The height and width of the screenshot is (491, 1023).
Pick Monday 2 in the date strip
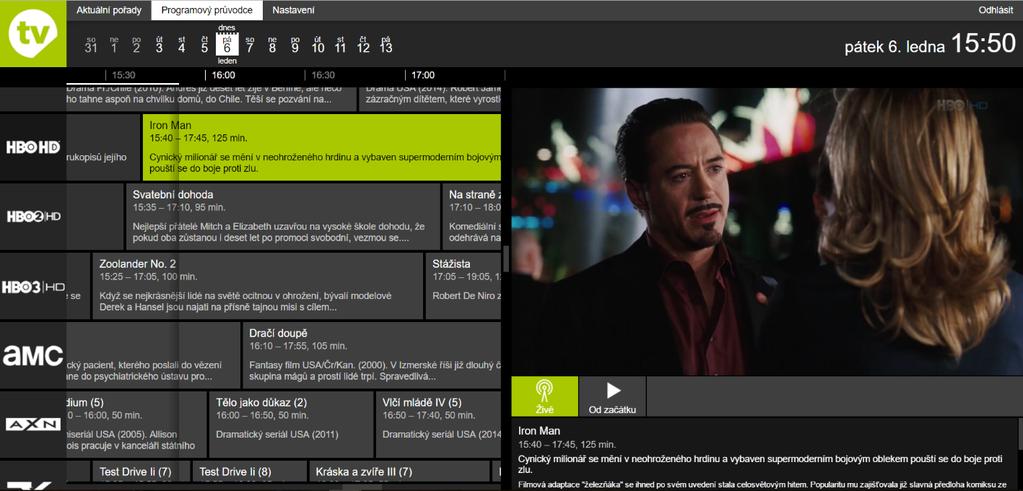point(136,44)
